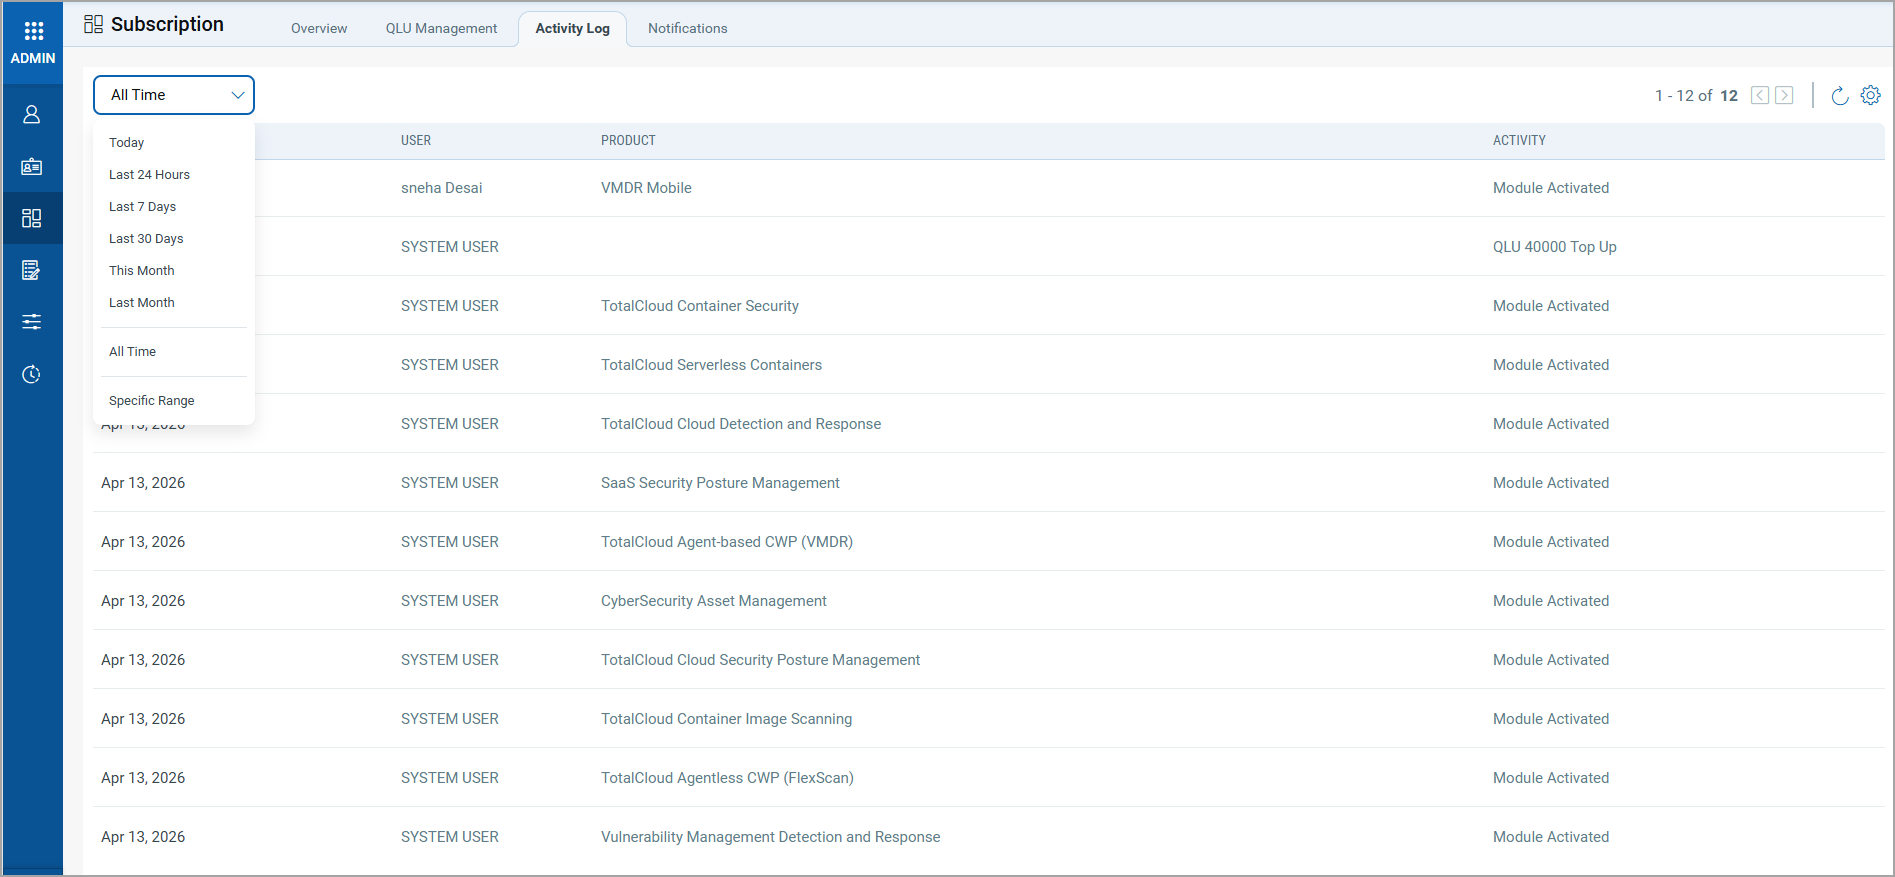This screenshot has height=877, width=1895.
Task: Open the sliders settings sidebar icon
Action: (x=32, y=322)
